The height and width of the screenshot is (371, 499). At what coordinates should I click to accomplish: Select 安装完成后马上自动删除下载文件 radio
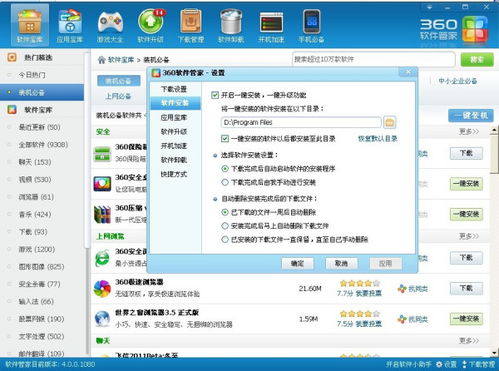(x=225, y=226)
